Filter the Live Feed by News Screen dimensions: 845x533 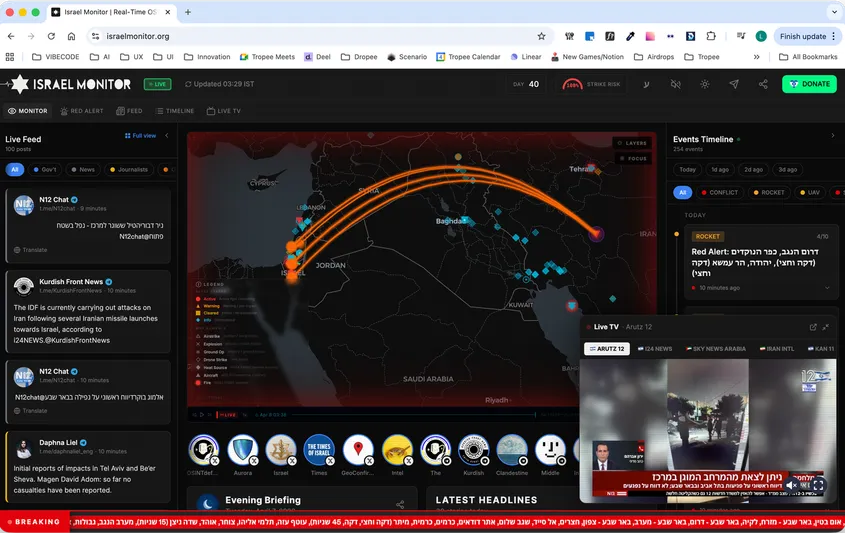click(82, 169)
